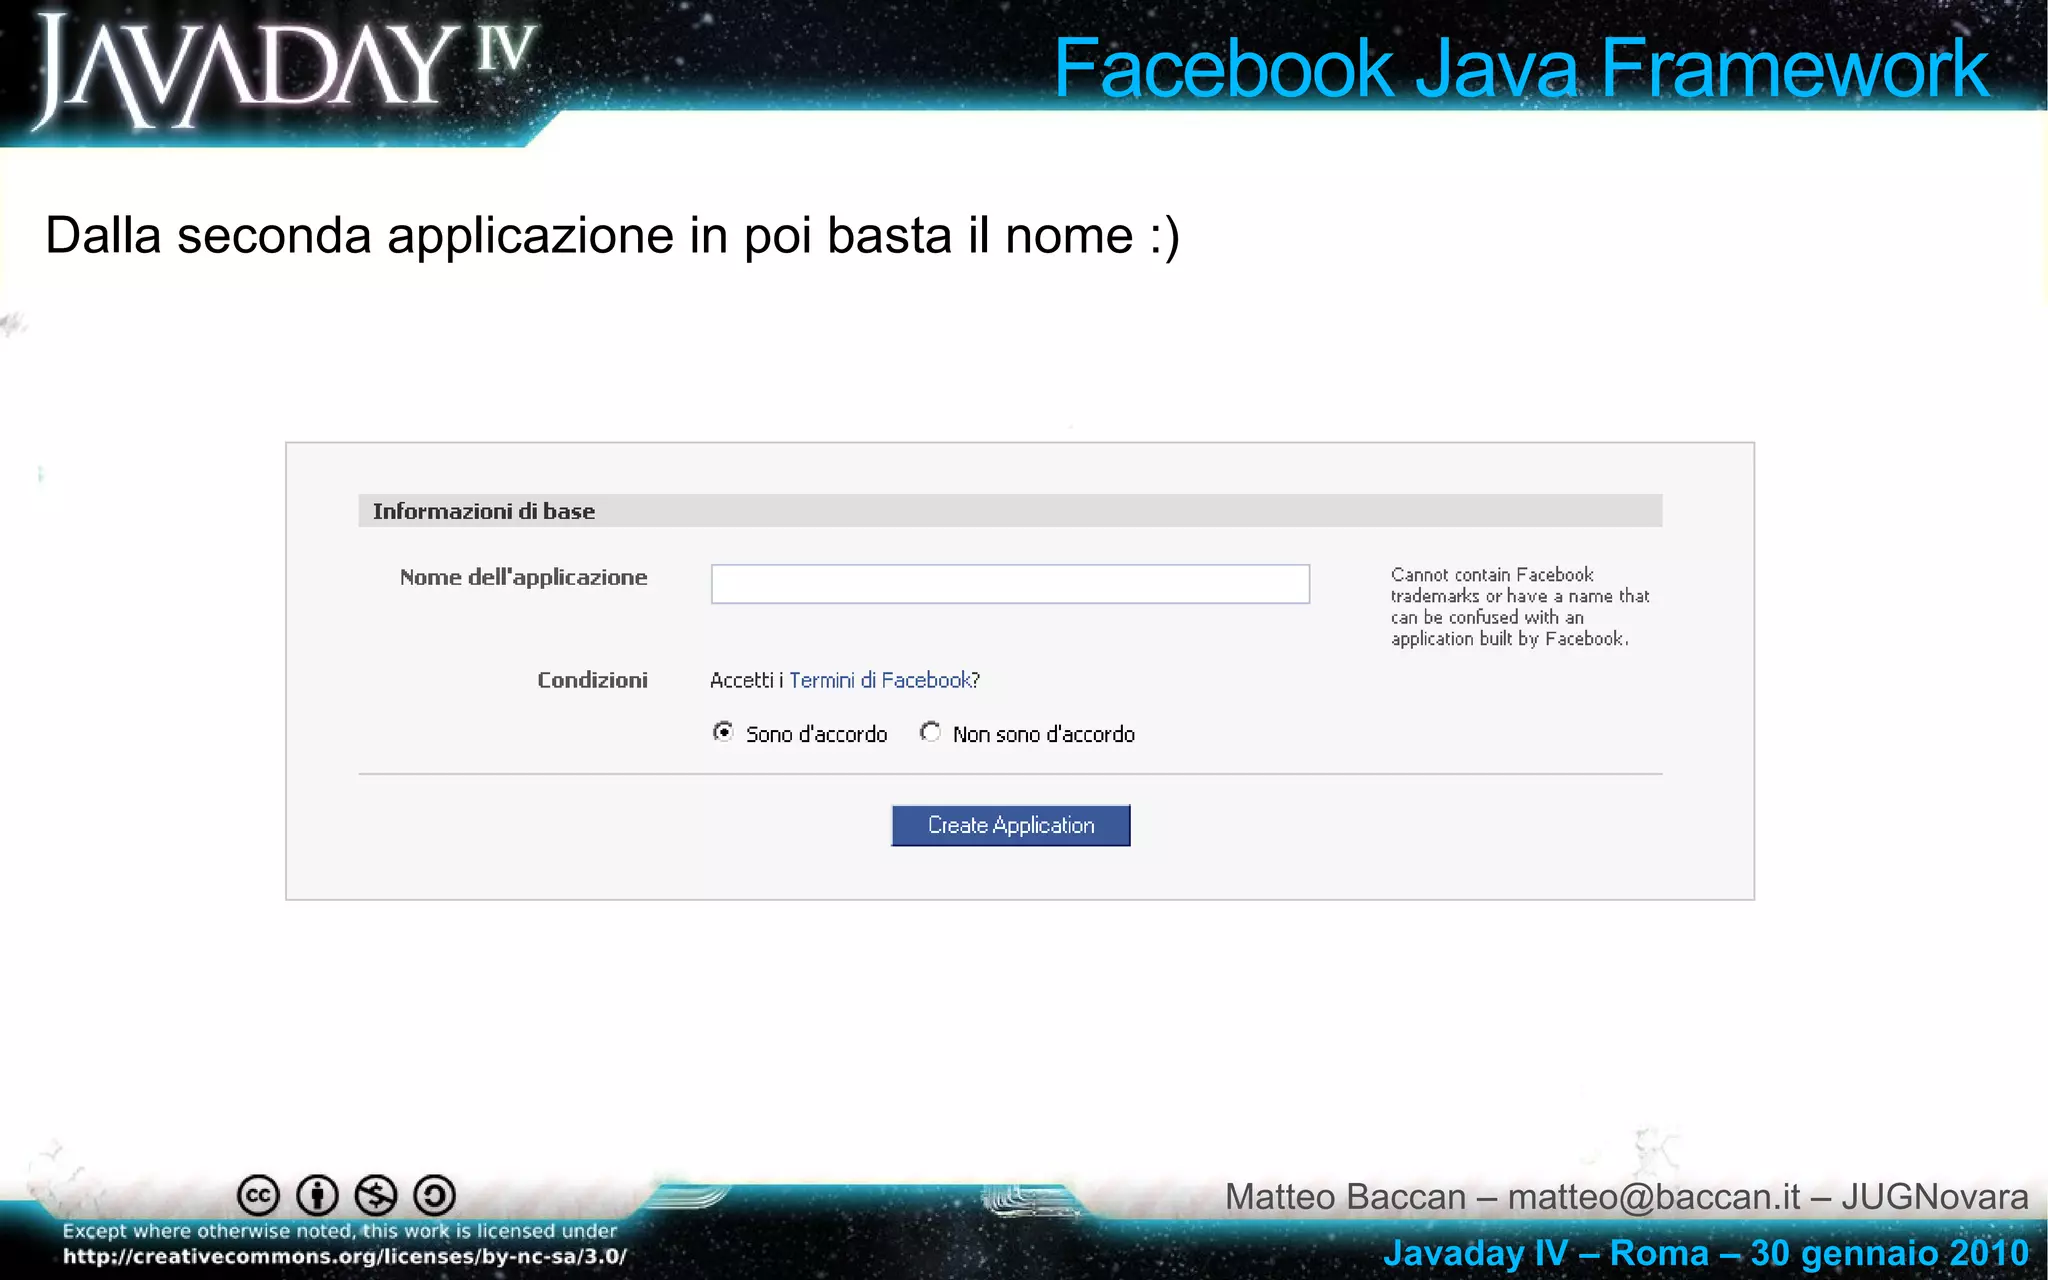This screenshot has width=2048, height=1280.
Task: Open the Termini di Facebook link
Action: (x=880, y=680)
